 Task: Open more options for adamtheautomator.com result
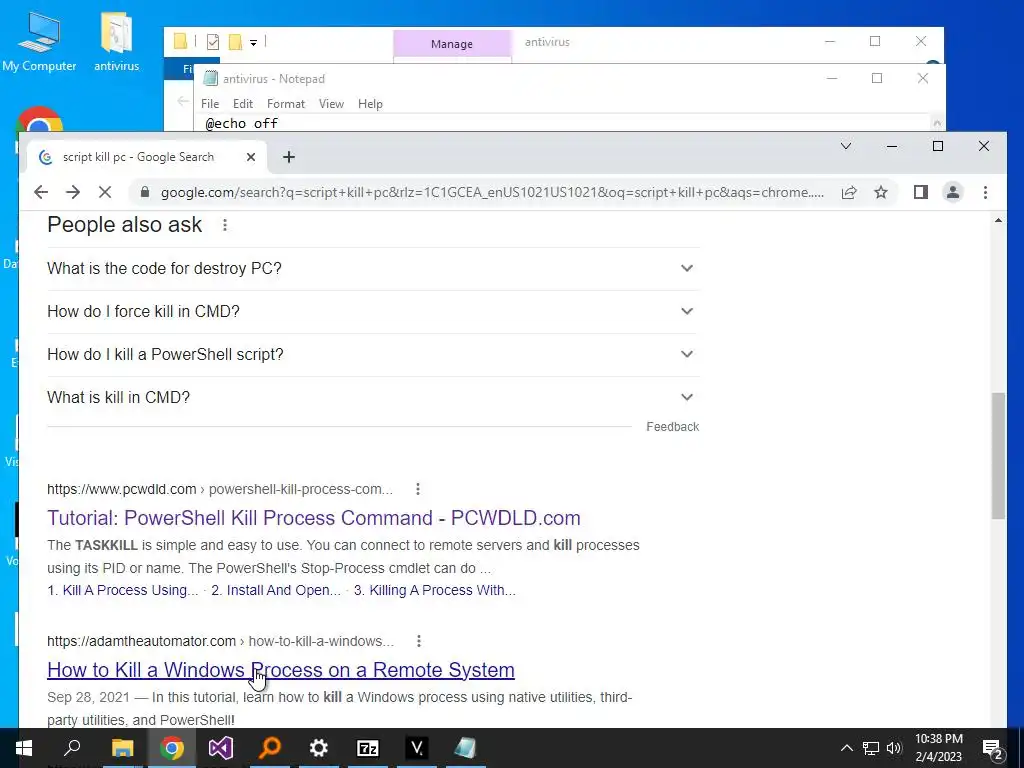click(419, 641)
